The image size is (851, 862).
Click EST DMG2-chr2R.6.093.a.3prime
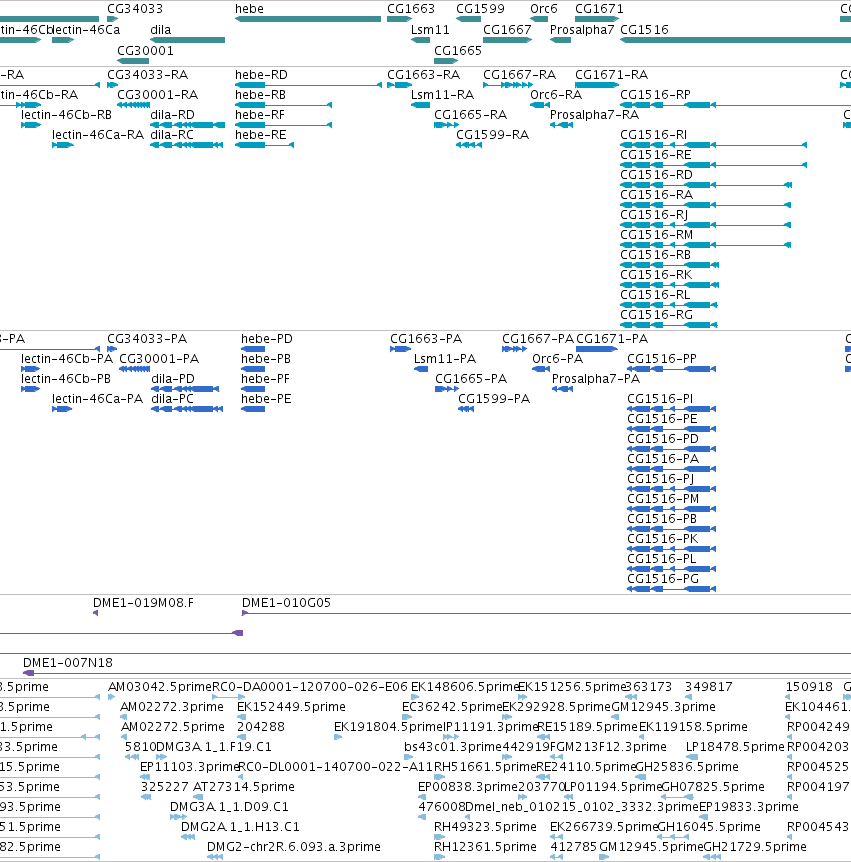215,857
